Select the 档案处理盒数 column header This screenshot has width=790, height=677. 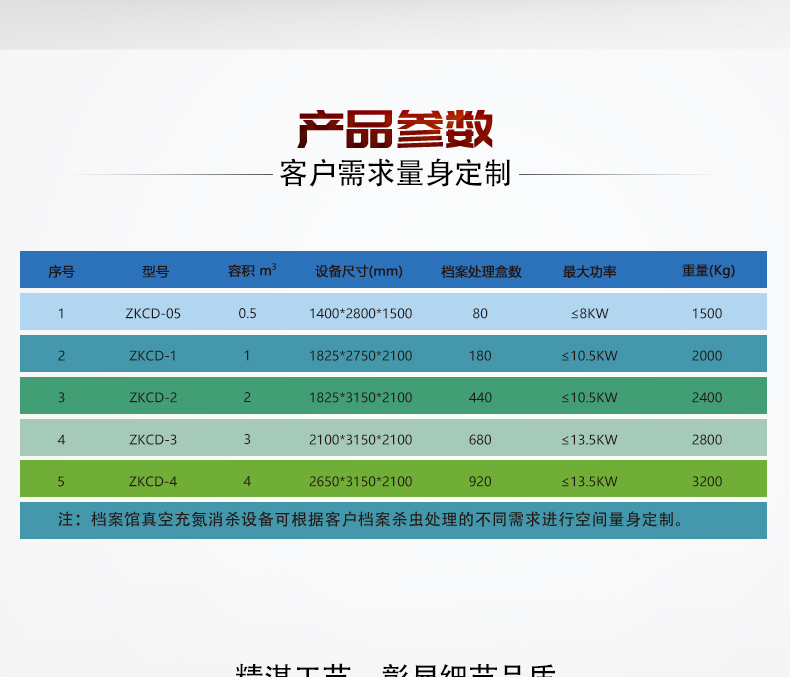[481, 271]
